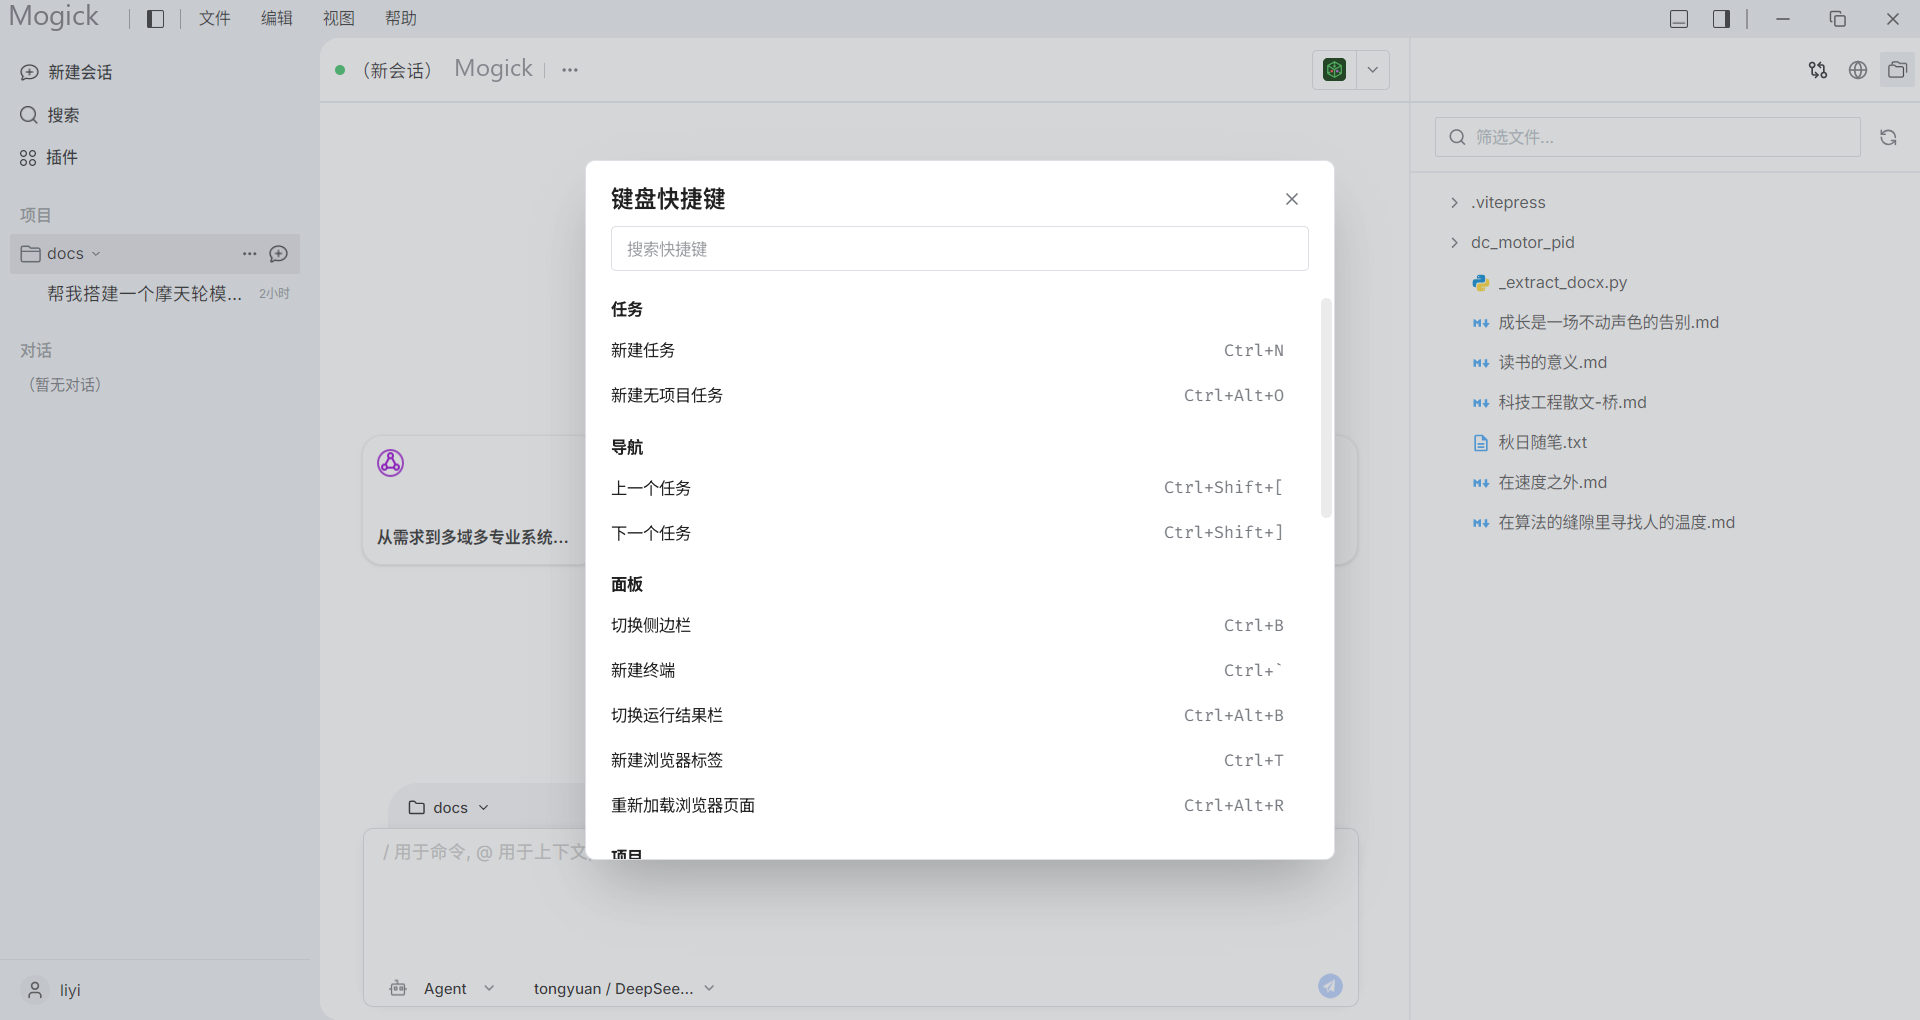Open 成长是一场不动声色的告别.md
The width and height of the screenshot is (1920, 1020).
[1596, 322]
